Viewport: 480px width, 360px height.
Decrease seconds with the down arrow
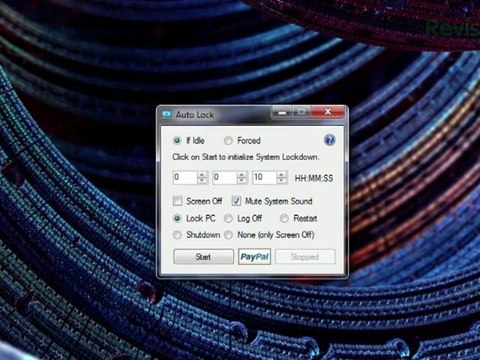(282, 181)
